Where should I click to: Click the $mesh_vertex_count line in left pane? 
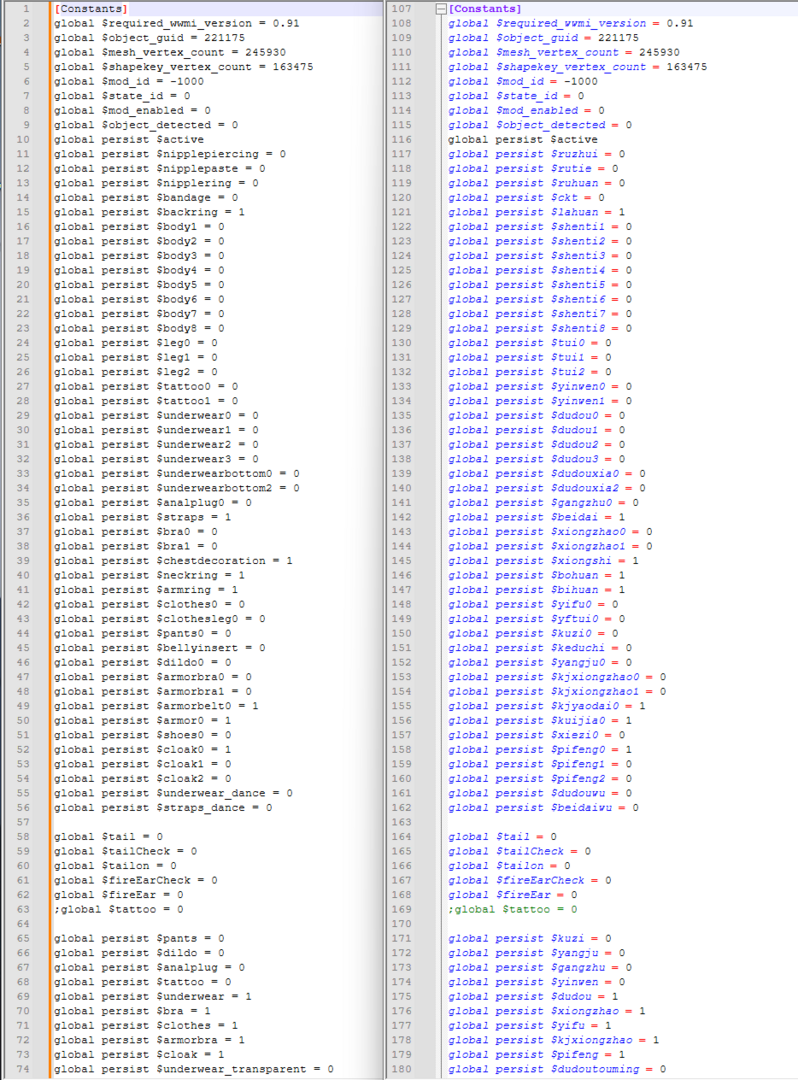click(170, 52)
